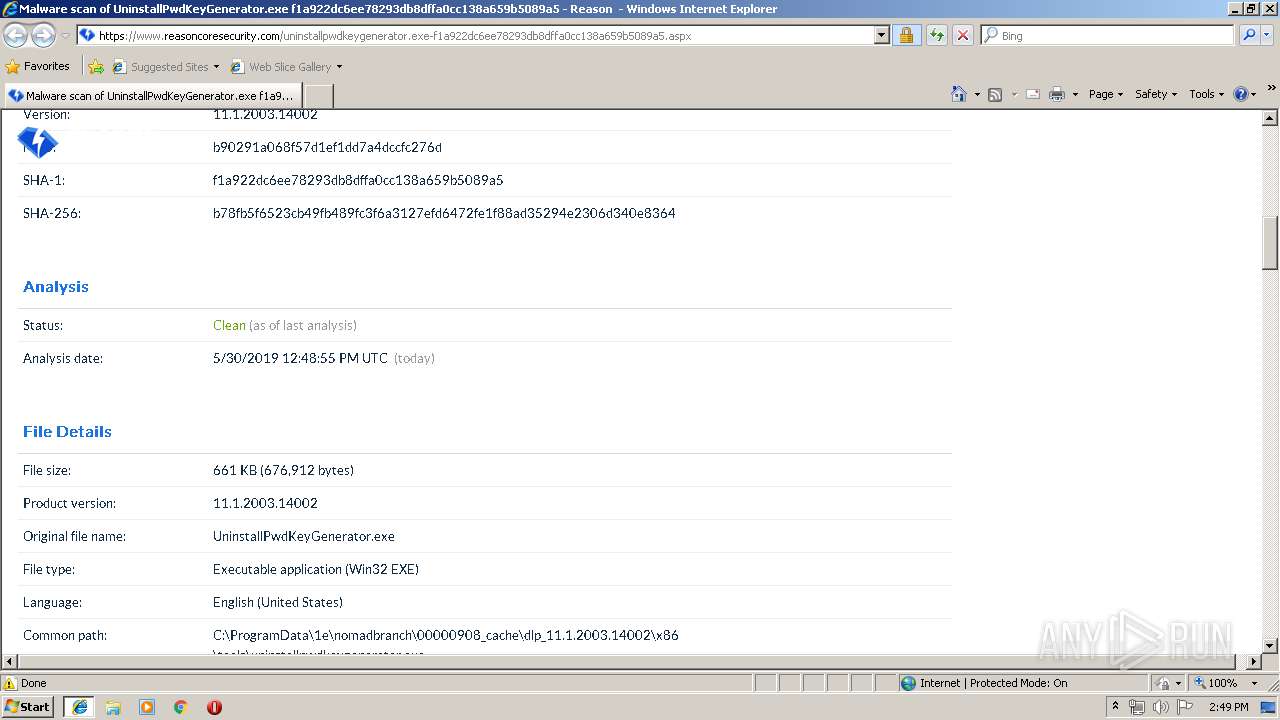Click the browser Back button

click(15, 35)
